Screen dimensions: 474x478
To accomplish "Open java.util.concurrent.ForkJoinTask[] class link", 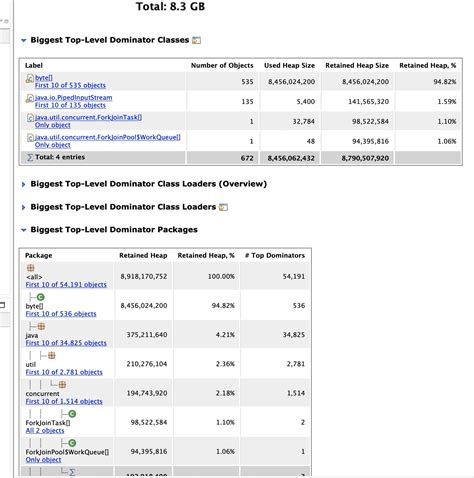I will click(88, 117).
